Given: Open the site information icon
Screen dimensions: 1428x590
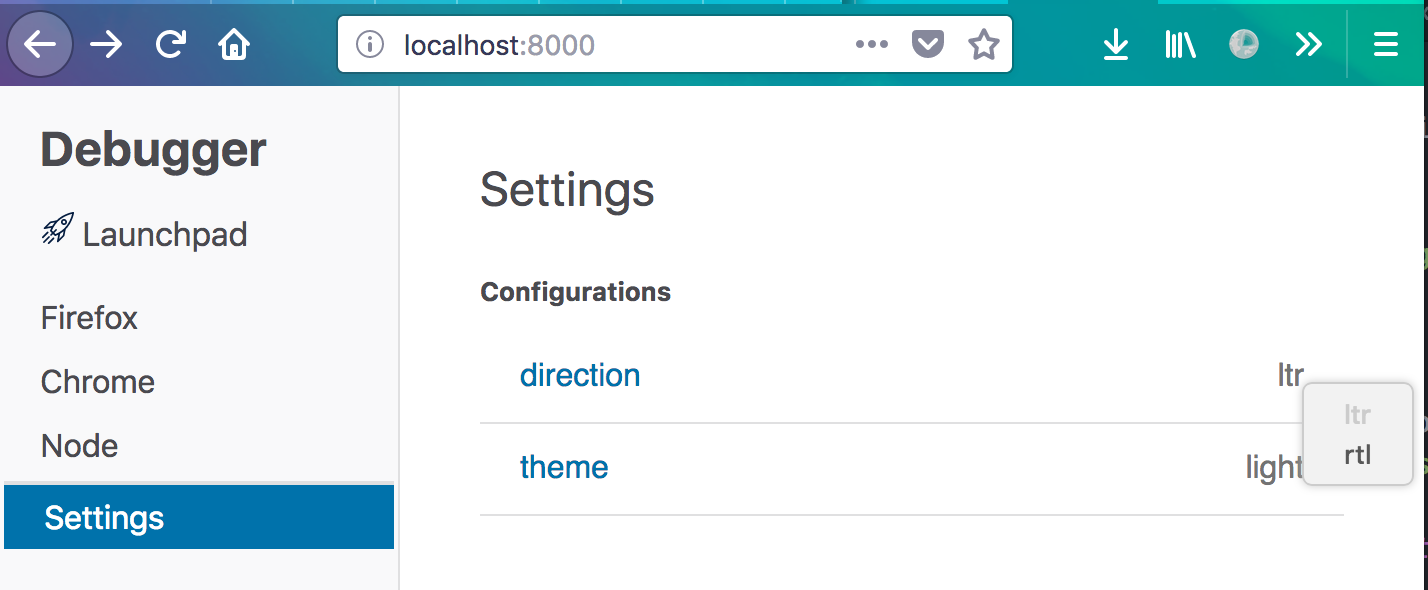Looking at the screenshot, I should 370,45.
